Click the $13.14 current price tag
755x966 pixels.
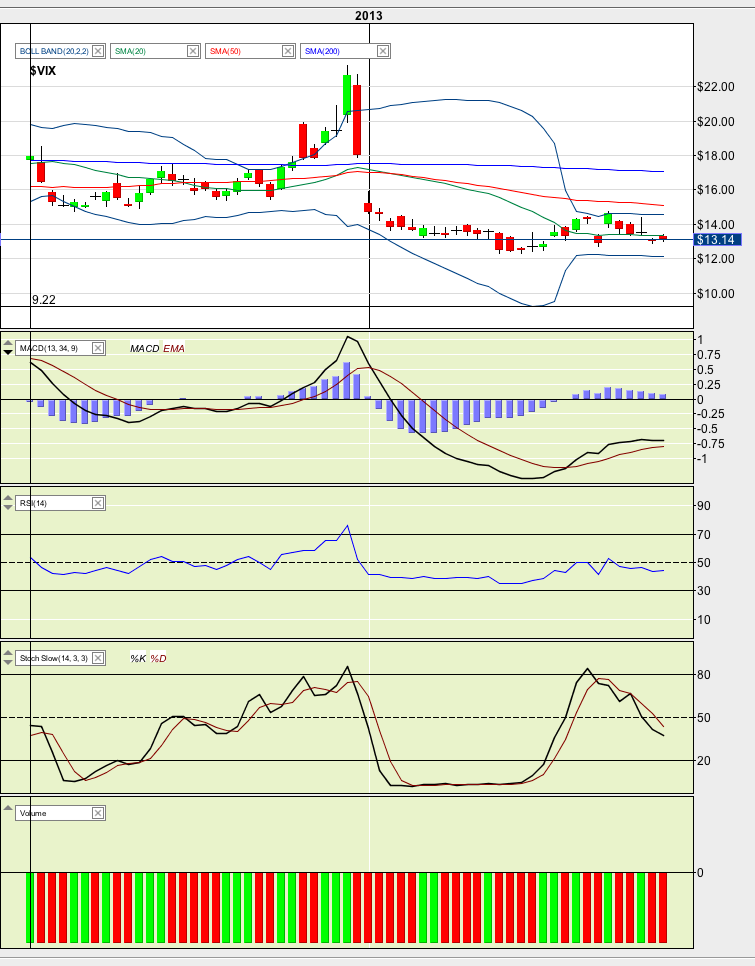pos(717,240)
